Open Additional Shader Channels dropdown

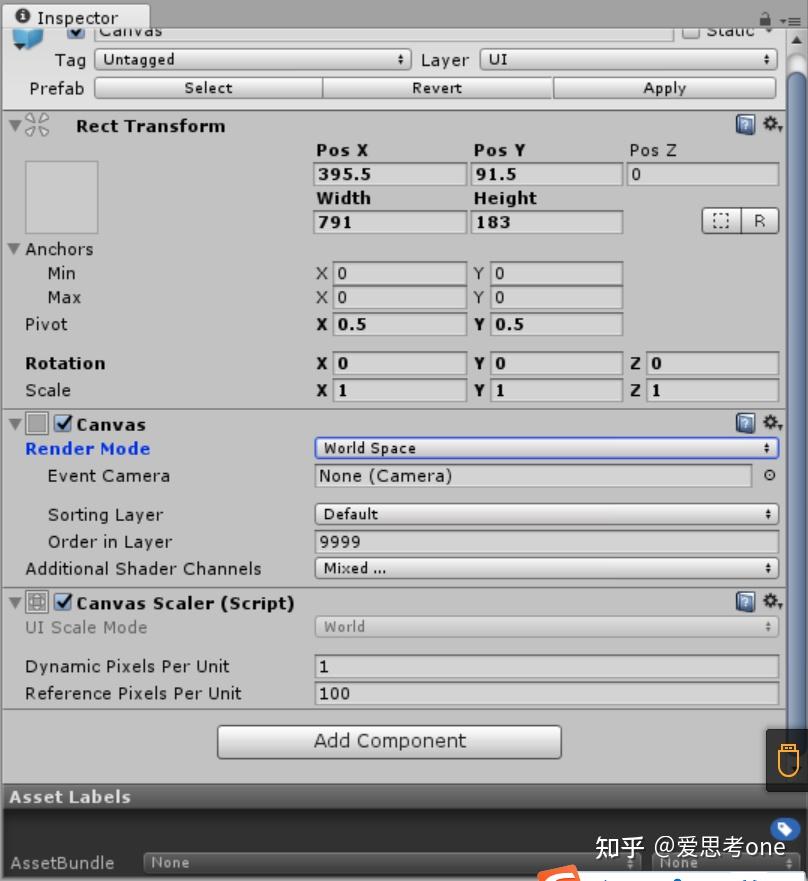tap(546, 568)
